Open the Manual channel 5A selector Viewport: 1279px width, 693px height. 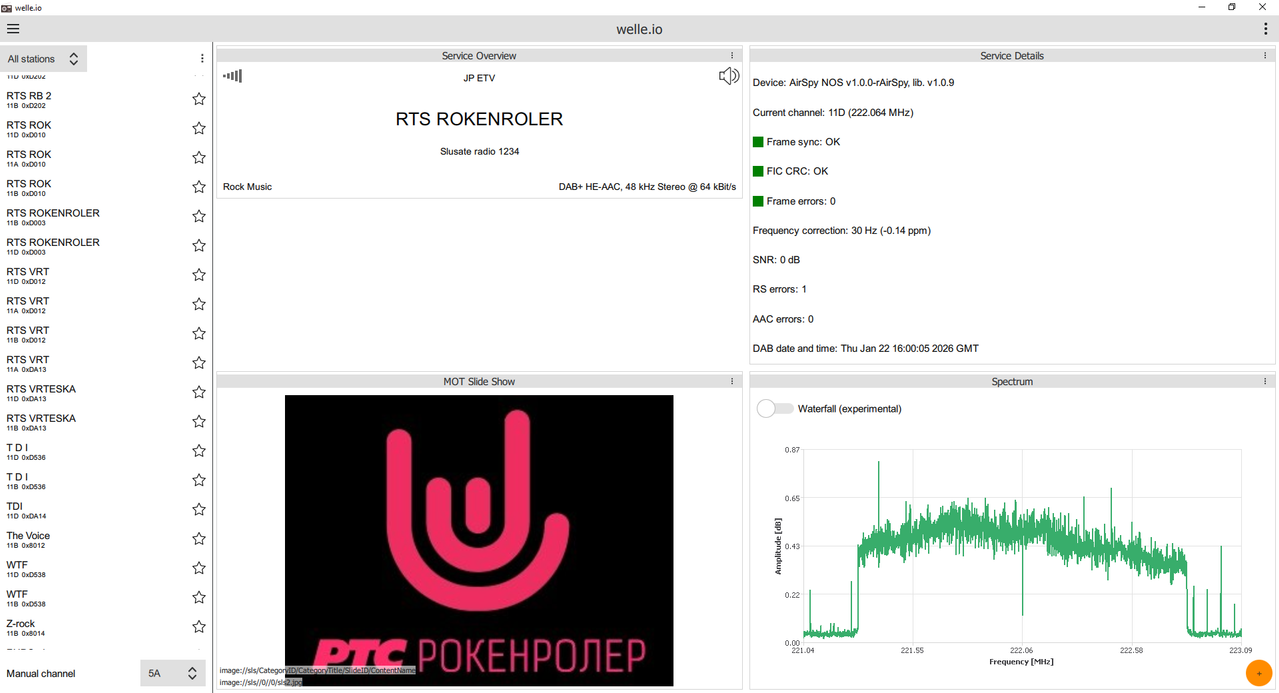(173, 674)
